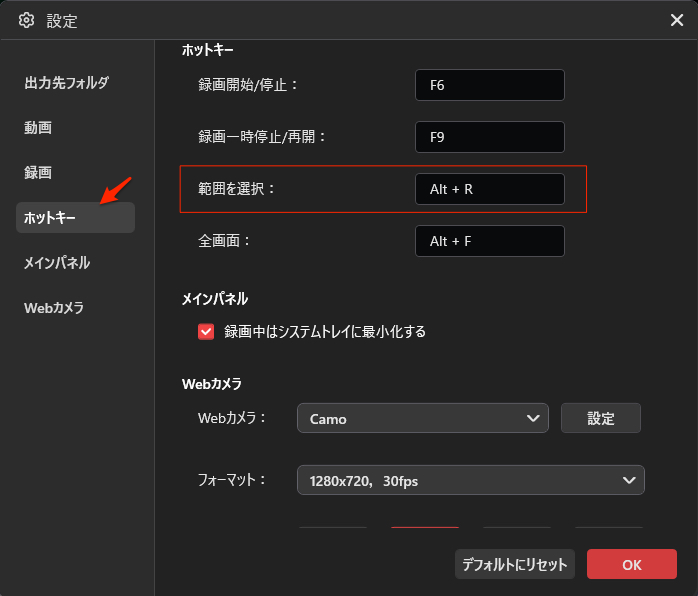Click the chevron arrow on the Camo selector
Viewport: 698px width, 596px height.
533,419
